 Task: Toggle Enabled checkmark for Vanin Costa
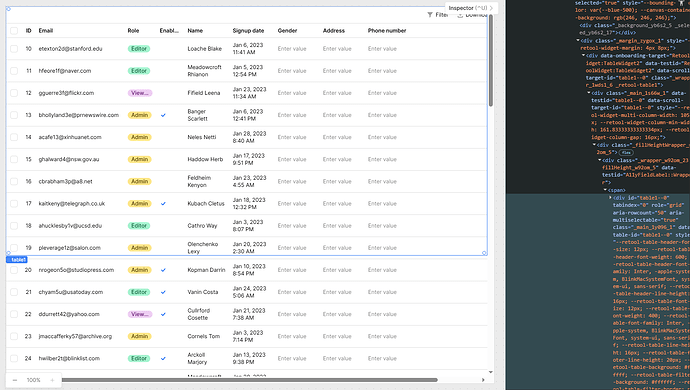[x=163, y=292]
